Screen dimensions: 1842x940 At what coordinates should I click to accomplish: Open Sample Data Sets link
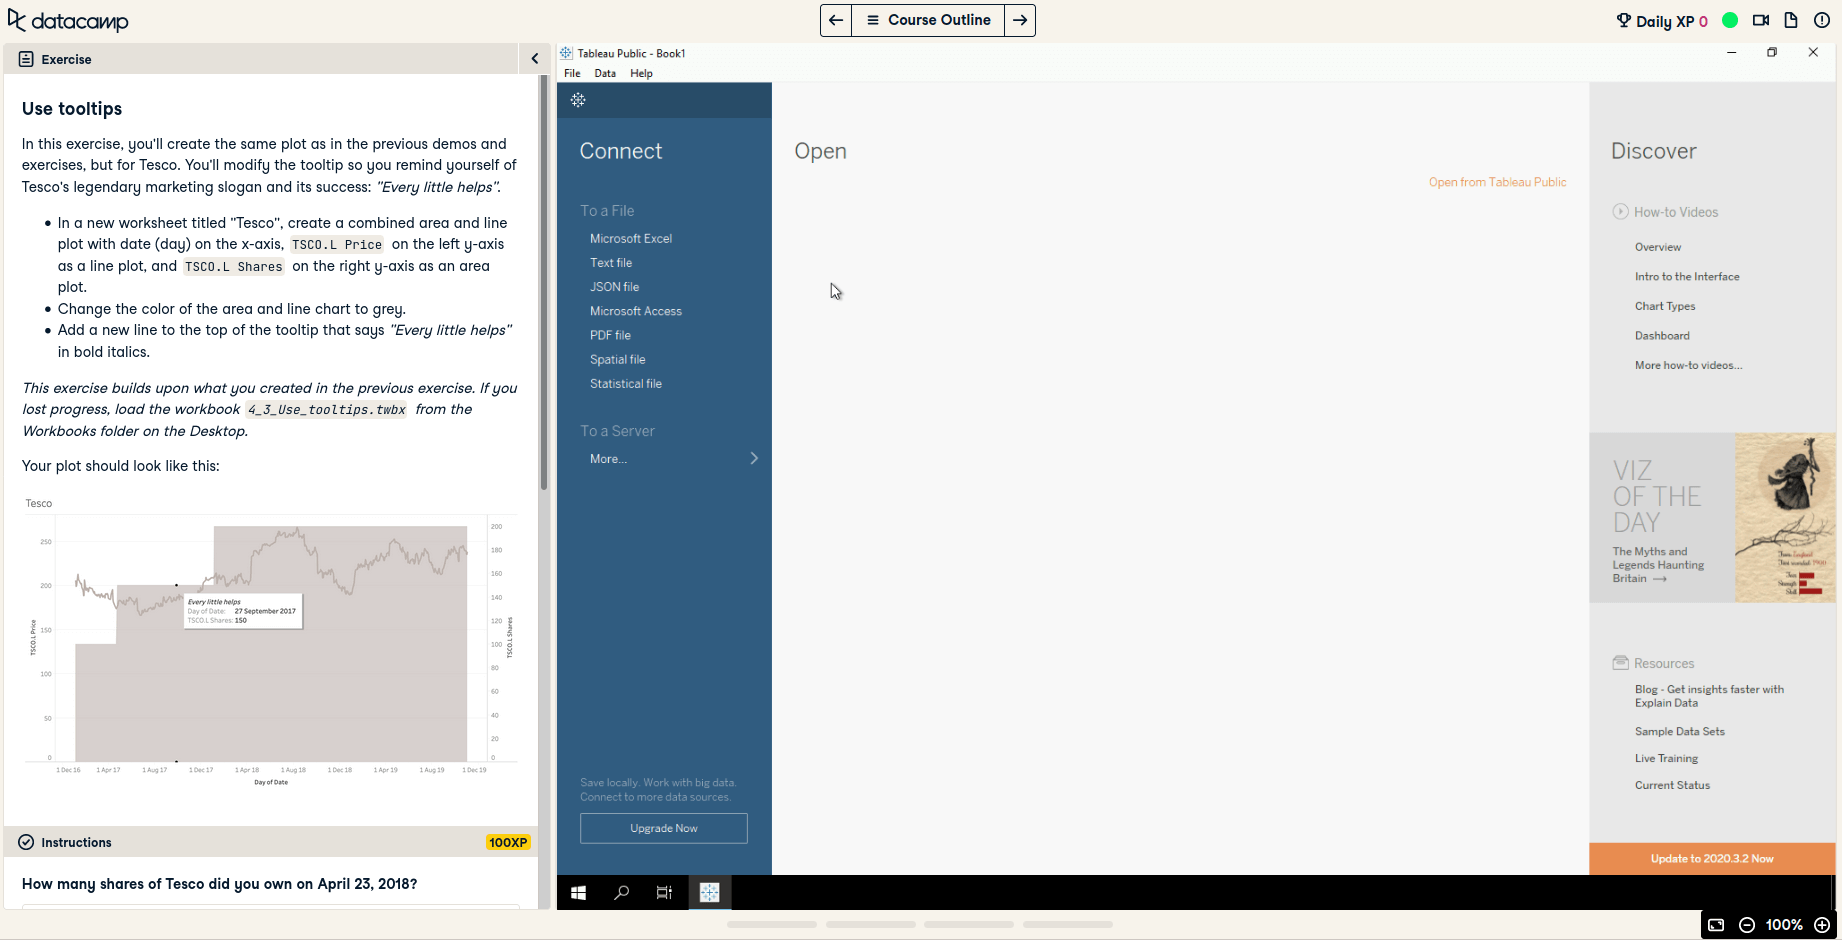(1680, 731)
